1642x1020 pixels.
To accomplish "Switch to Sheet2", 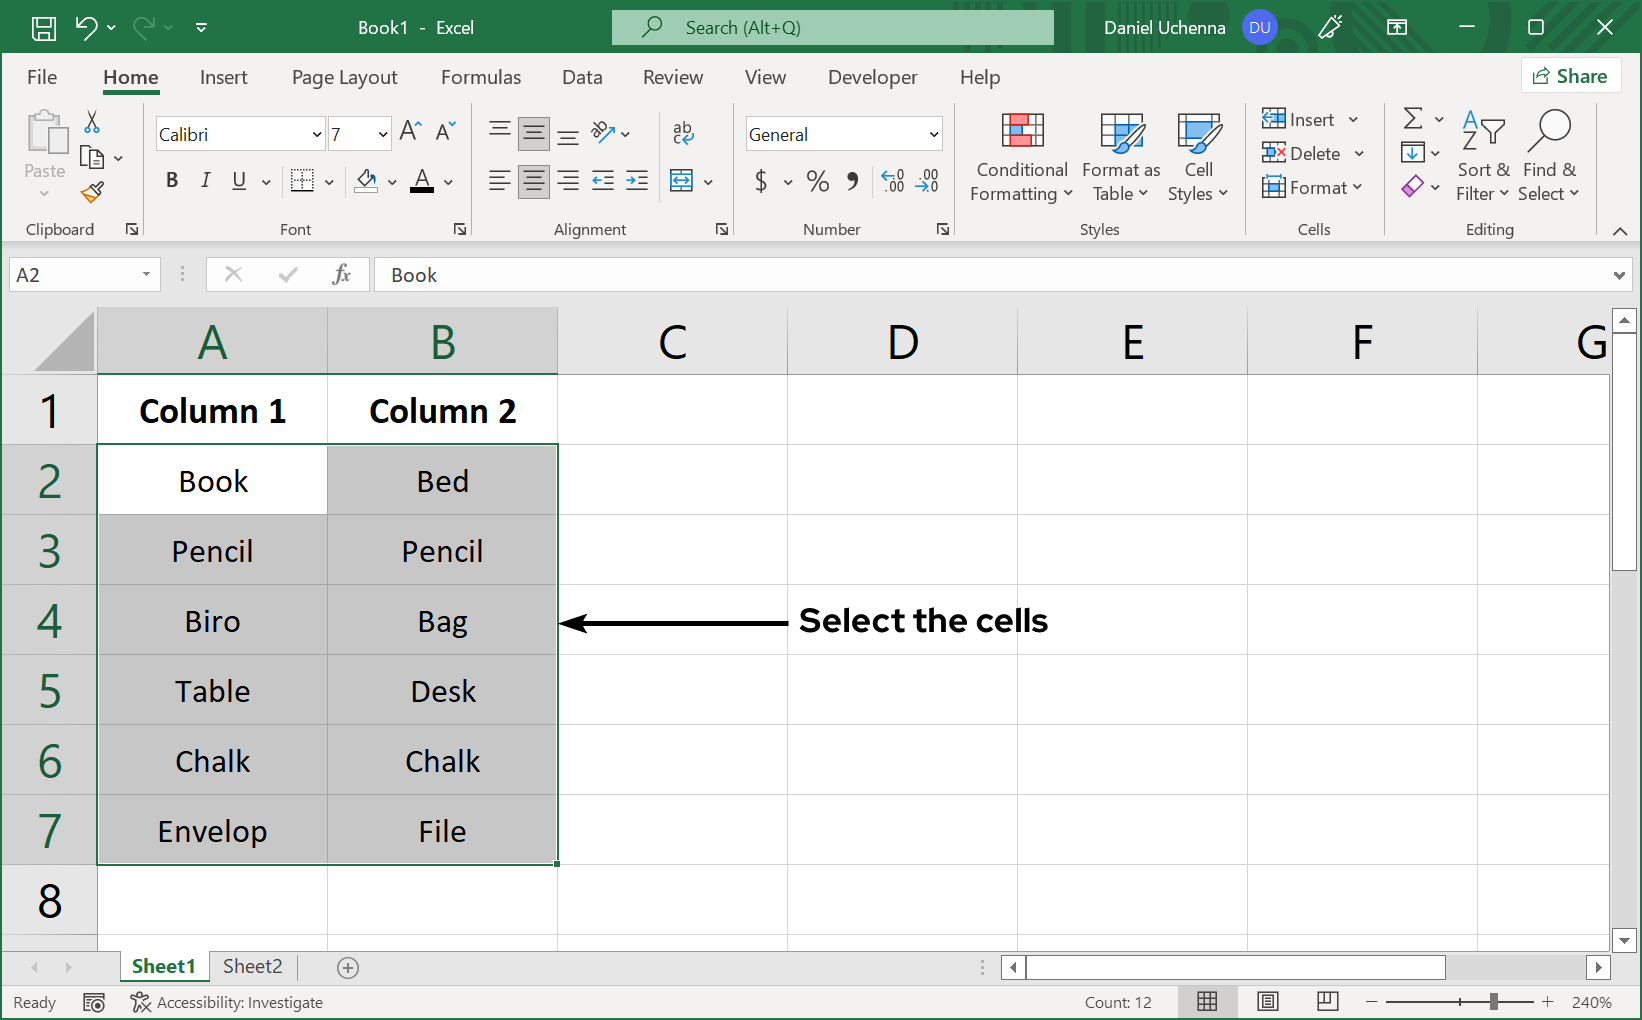I will pyautogui.click(x=252, y=966).
